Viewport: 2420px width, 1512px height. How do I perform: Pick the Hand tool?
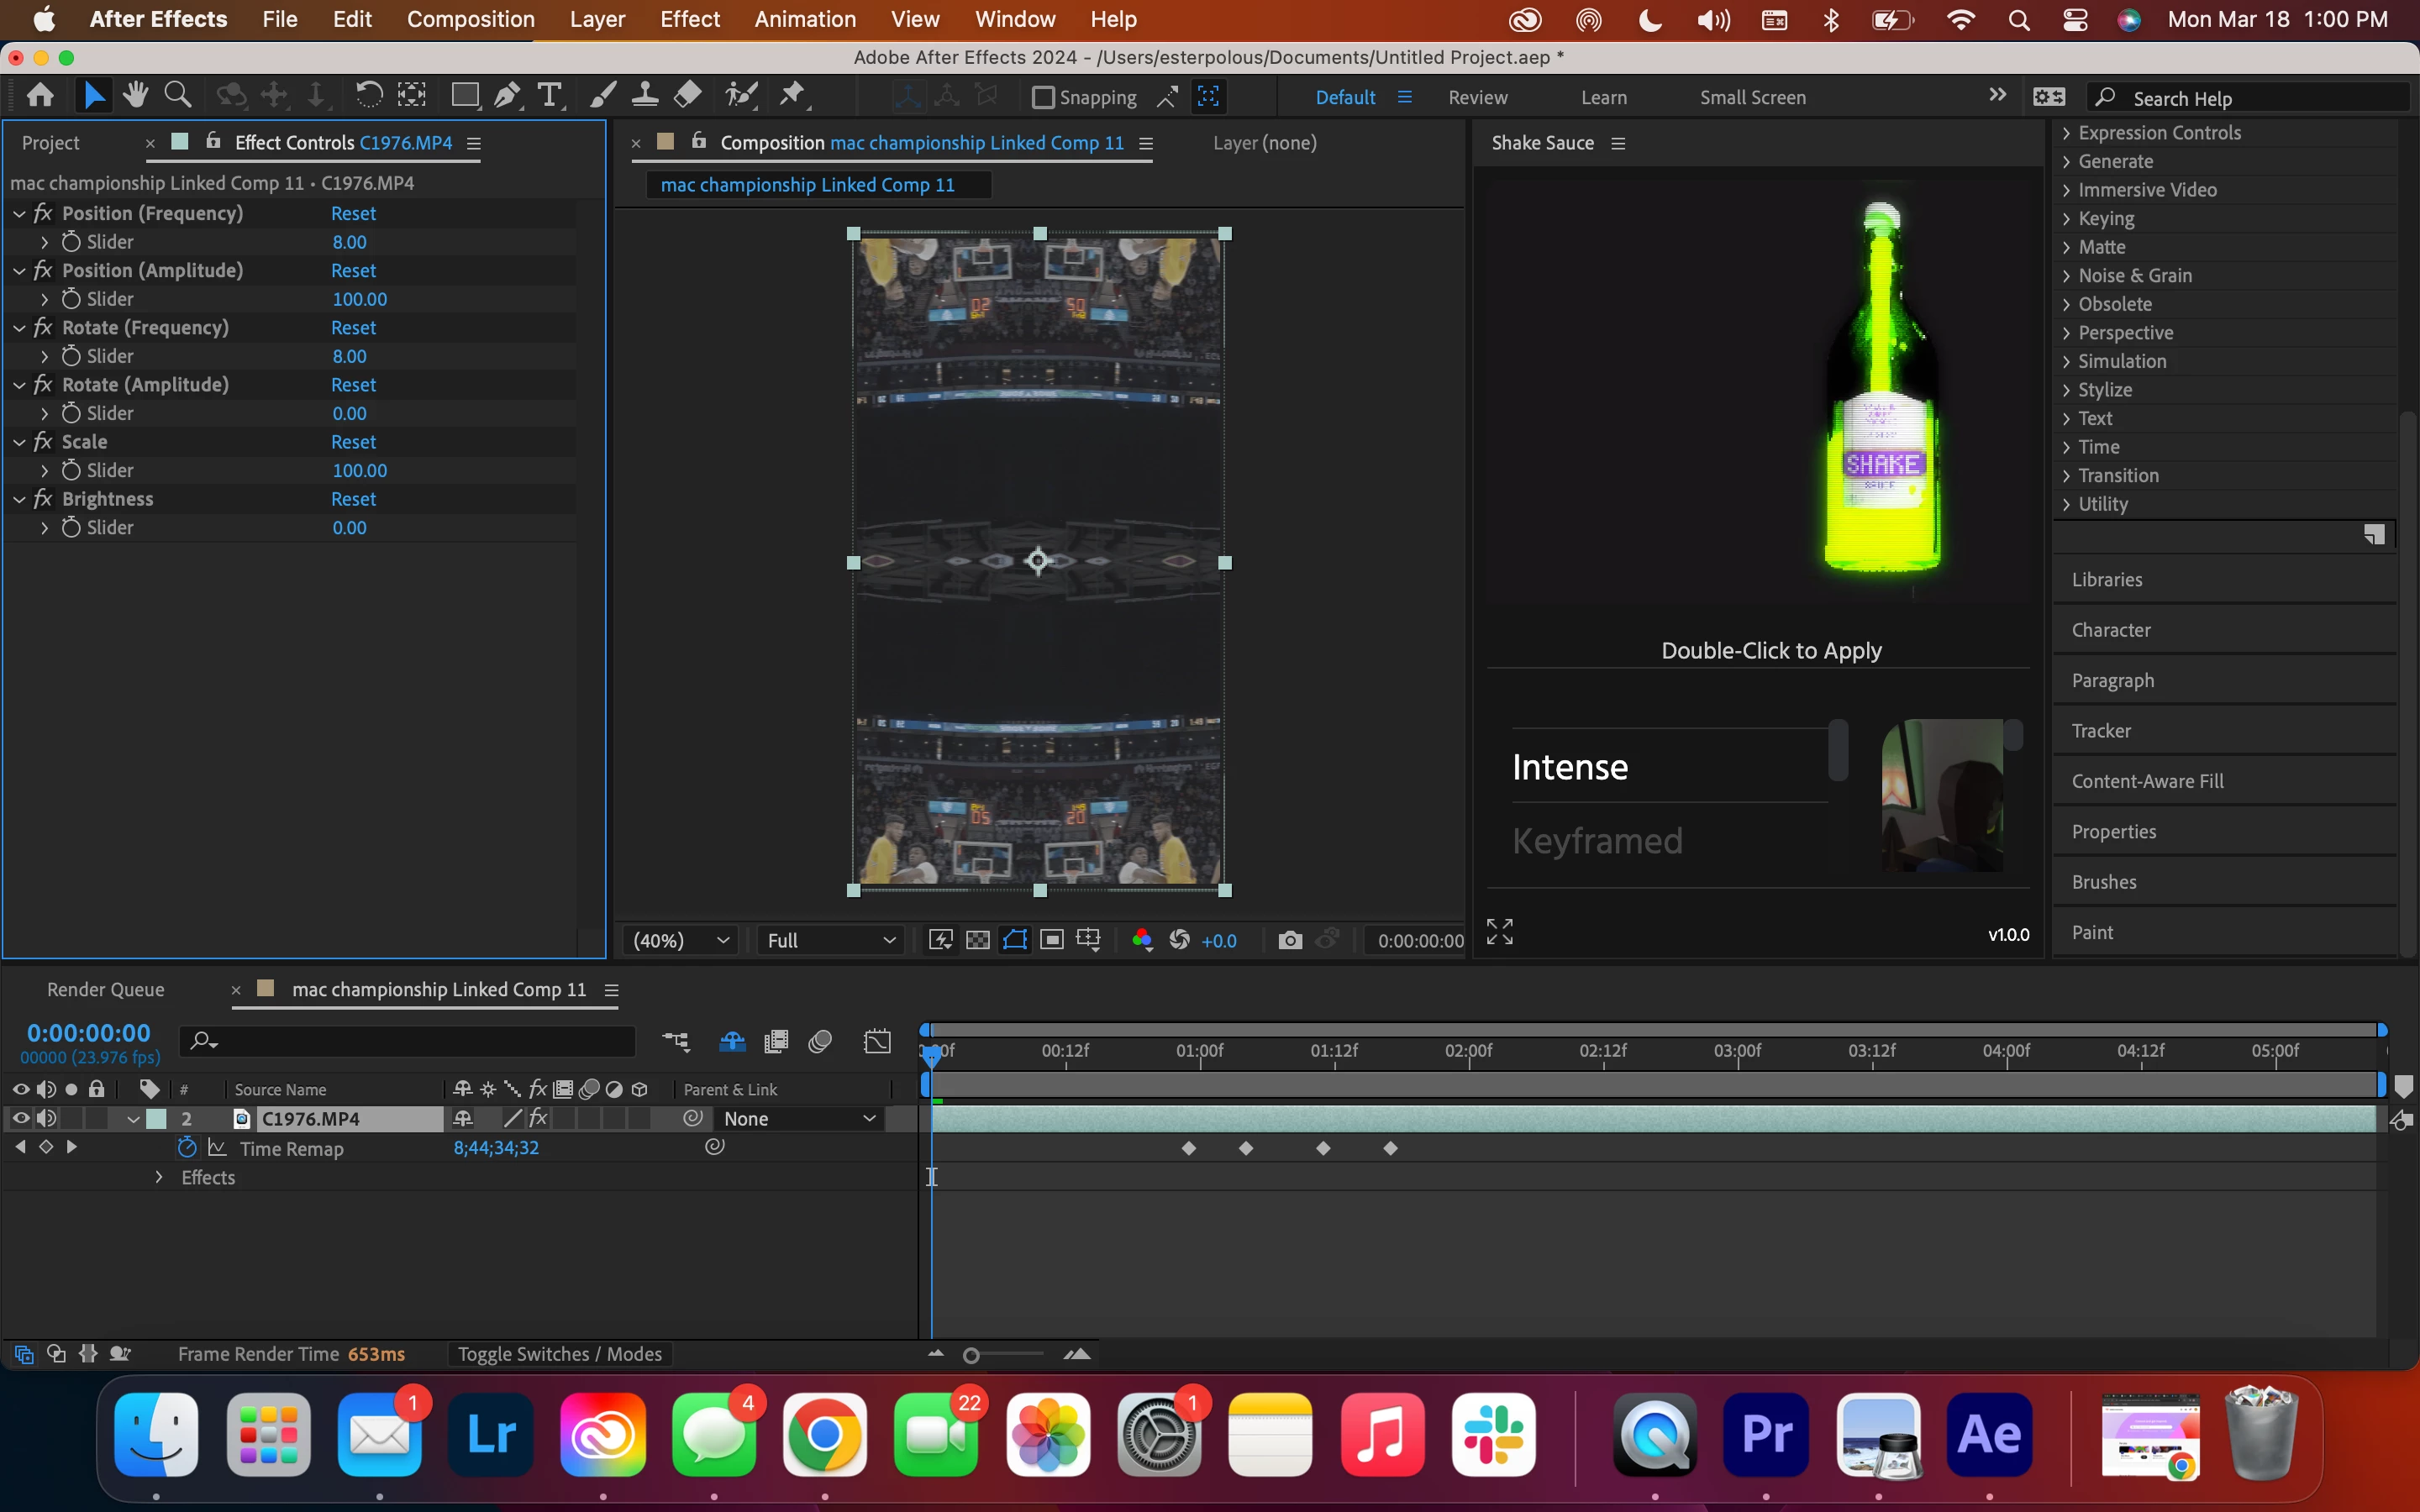(x=135, y=96)
